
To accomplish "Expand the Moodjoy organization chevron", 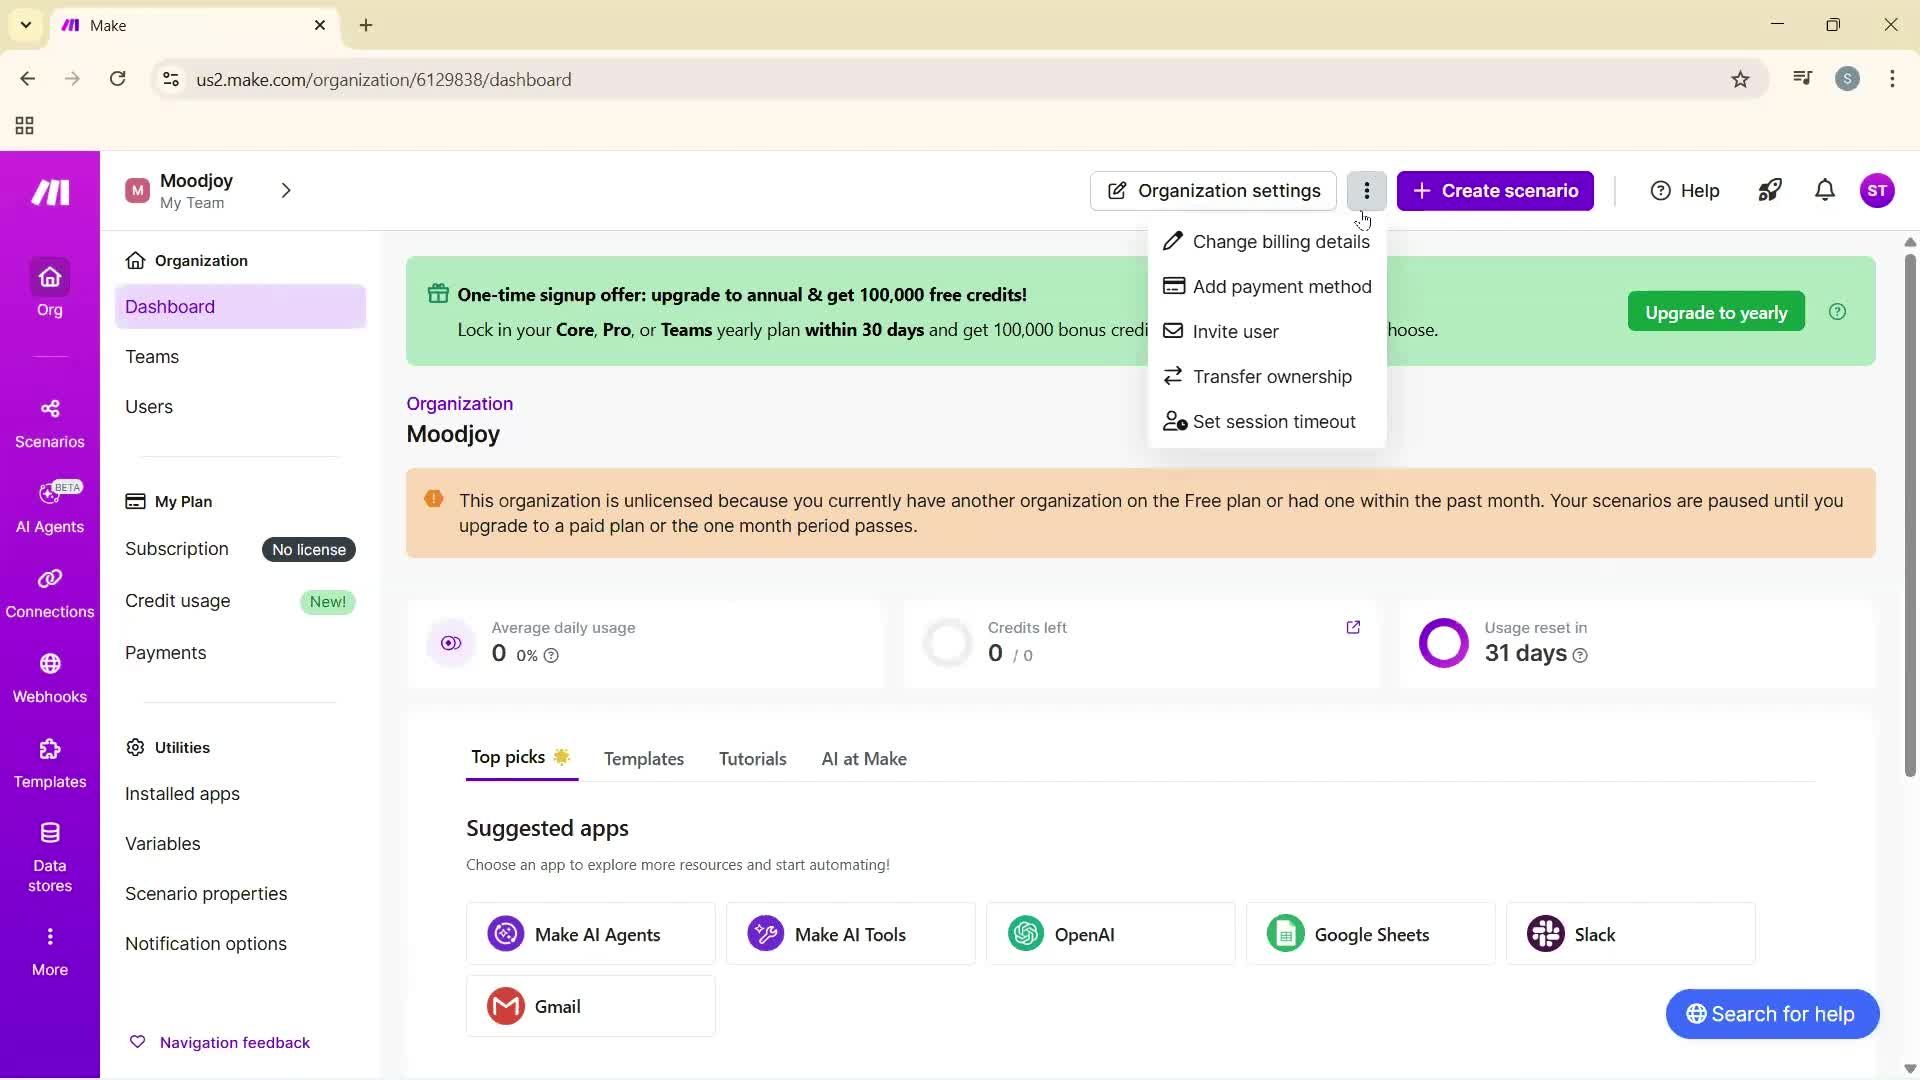I will click(286, 190).
